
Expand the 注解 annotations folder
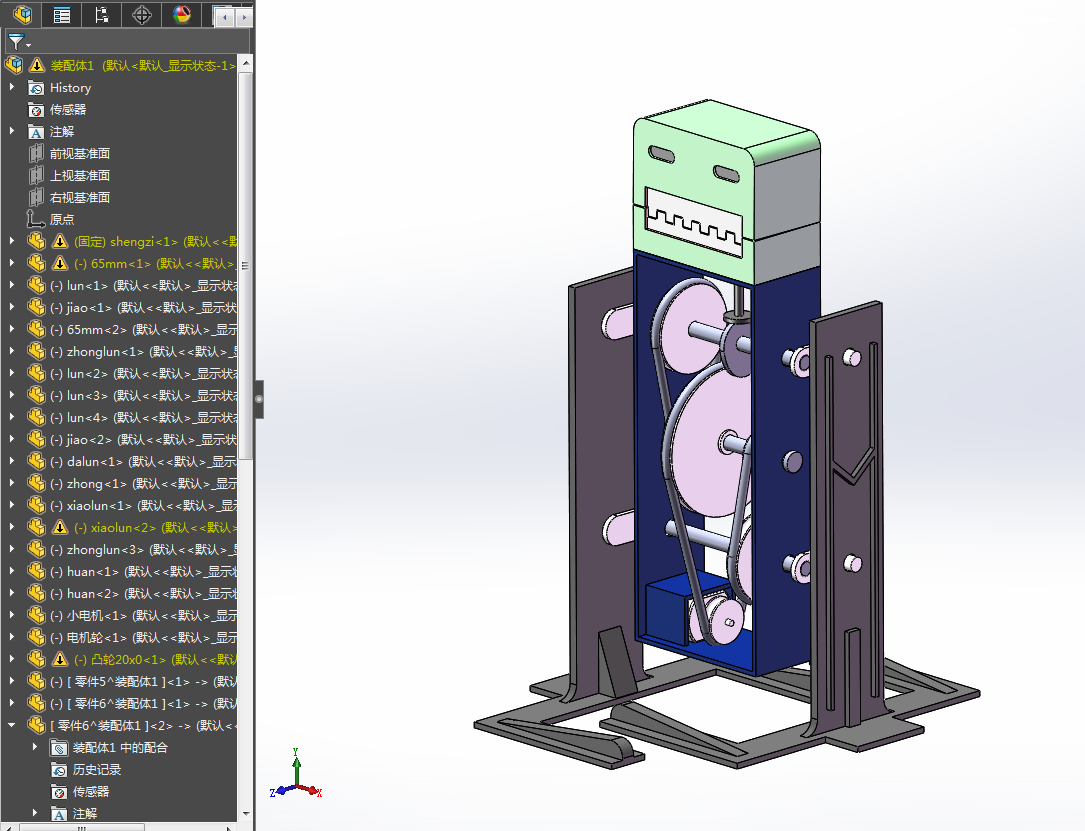(x=12, y=131)
